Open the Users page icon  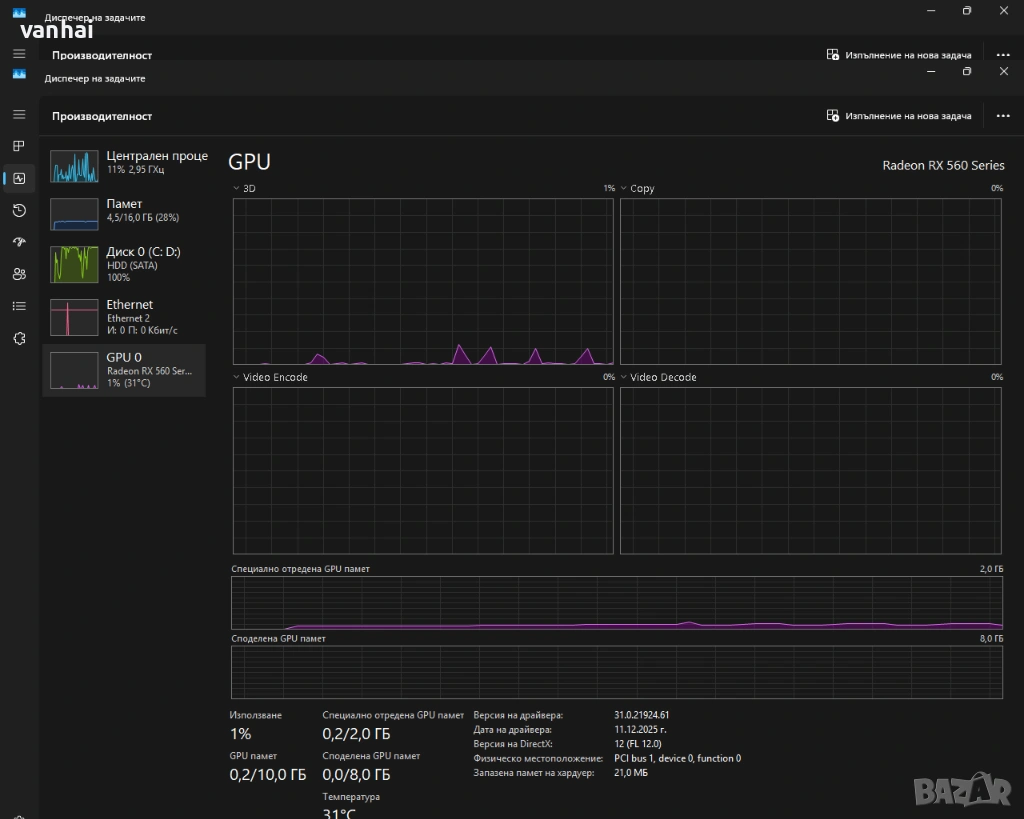point(19,274)
